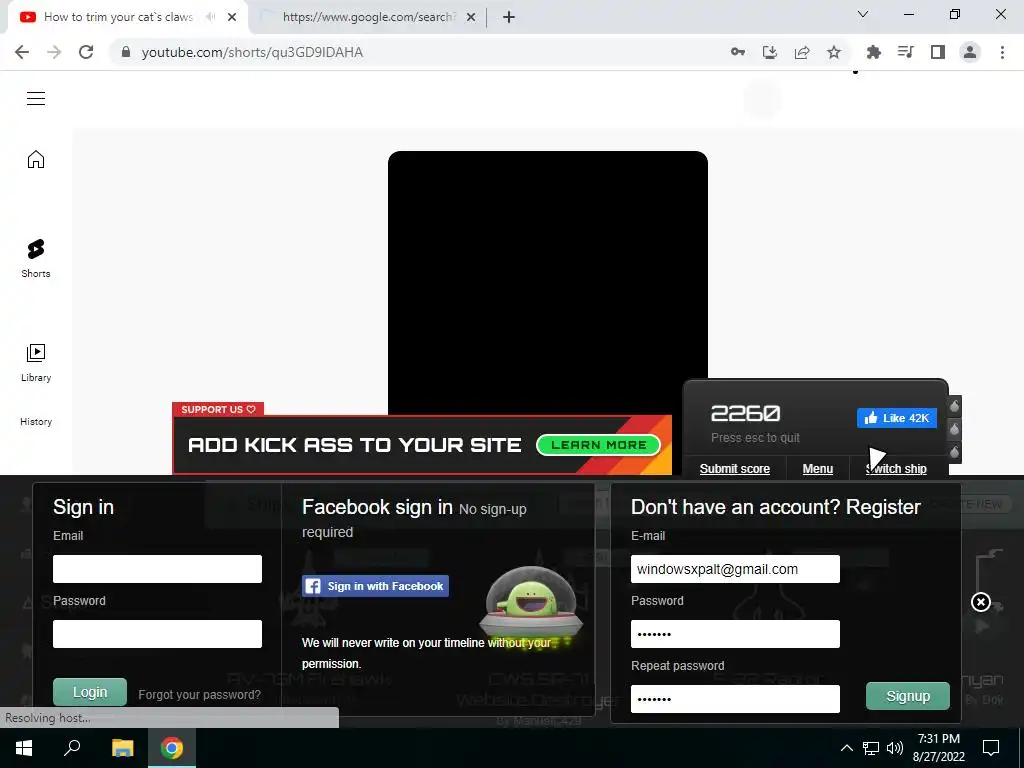Open History in the sidebar
The width and height of the screenshot is (1024, 768).
pos(36,422)
